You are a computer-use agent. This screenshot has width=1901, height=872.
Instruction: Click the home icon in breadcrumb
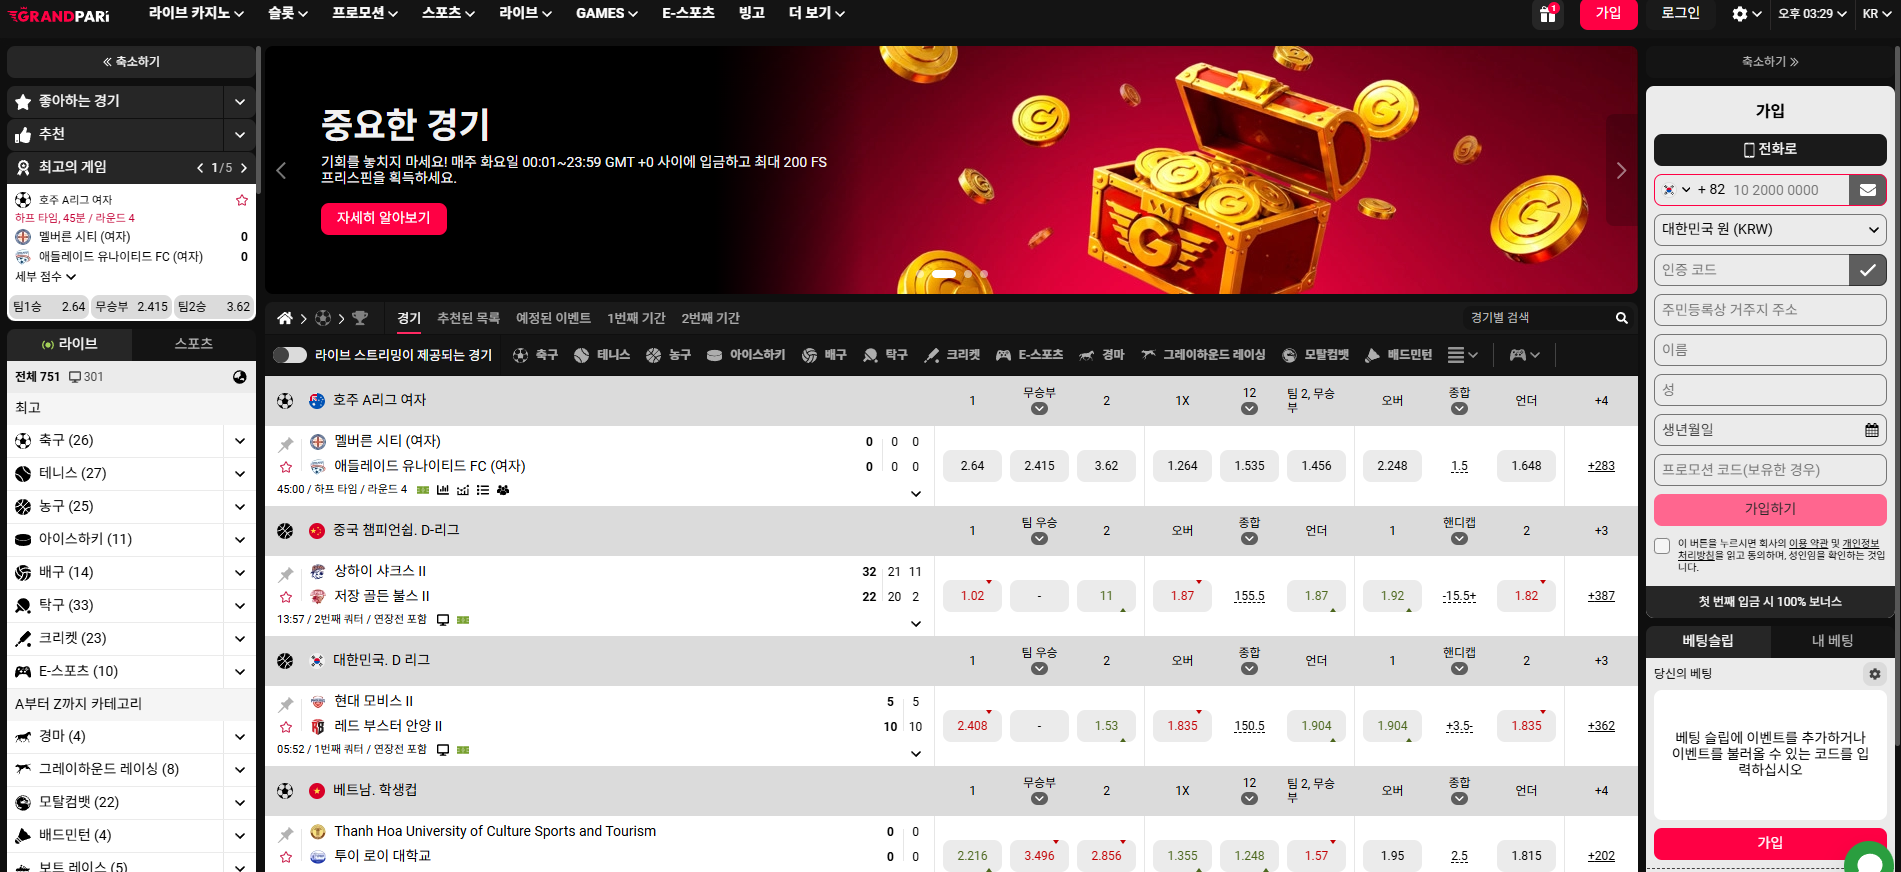pyautogui.click(x=285, y=318)
